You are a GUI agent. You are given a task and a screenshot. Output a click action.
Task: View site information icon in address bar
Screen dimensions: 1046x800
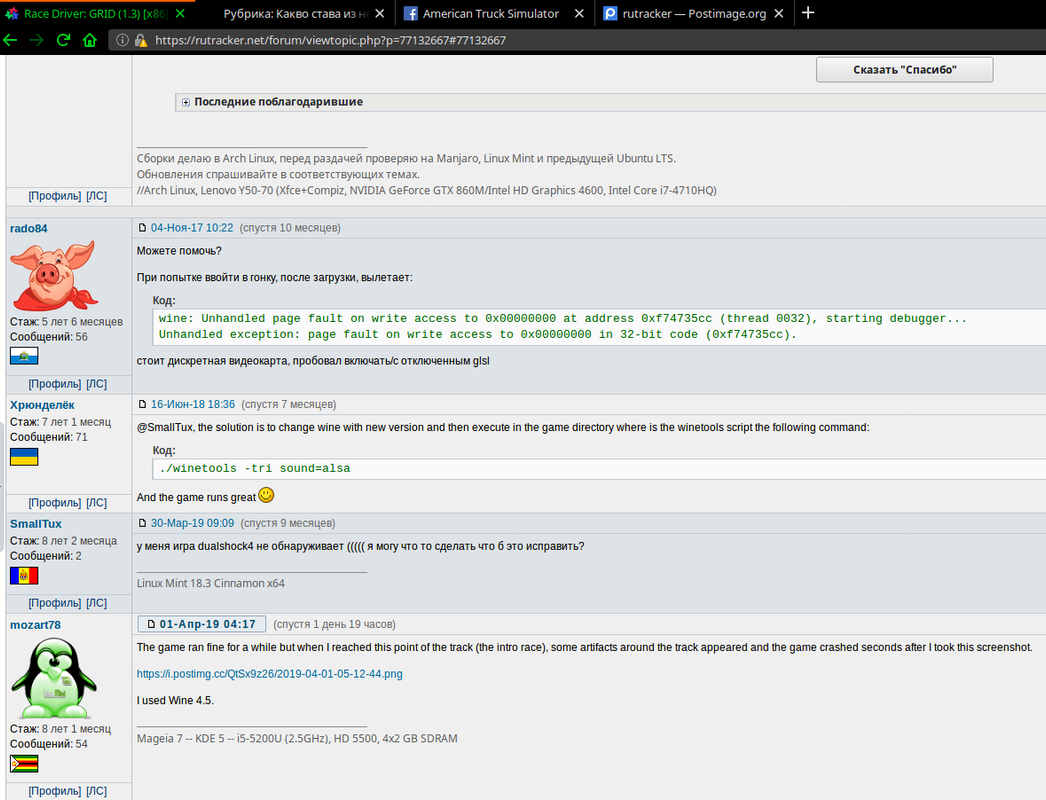(122, 40)
